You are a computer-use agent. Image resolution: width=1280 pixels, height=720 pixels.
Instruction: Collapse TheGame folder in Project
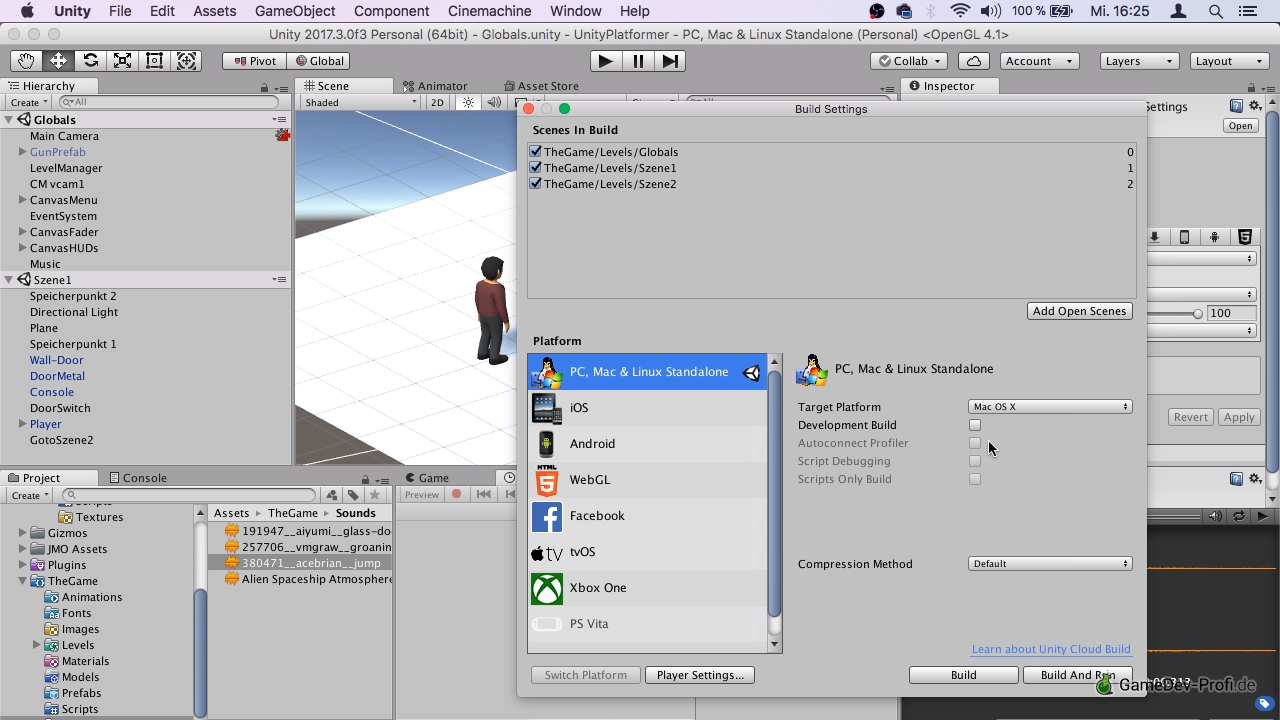coord(22,581)
